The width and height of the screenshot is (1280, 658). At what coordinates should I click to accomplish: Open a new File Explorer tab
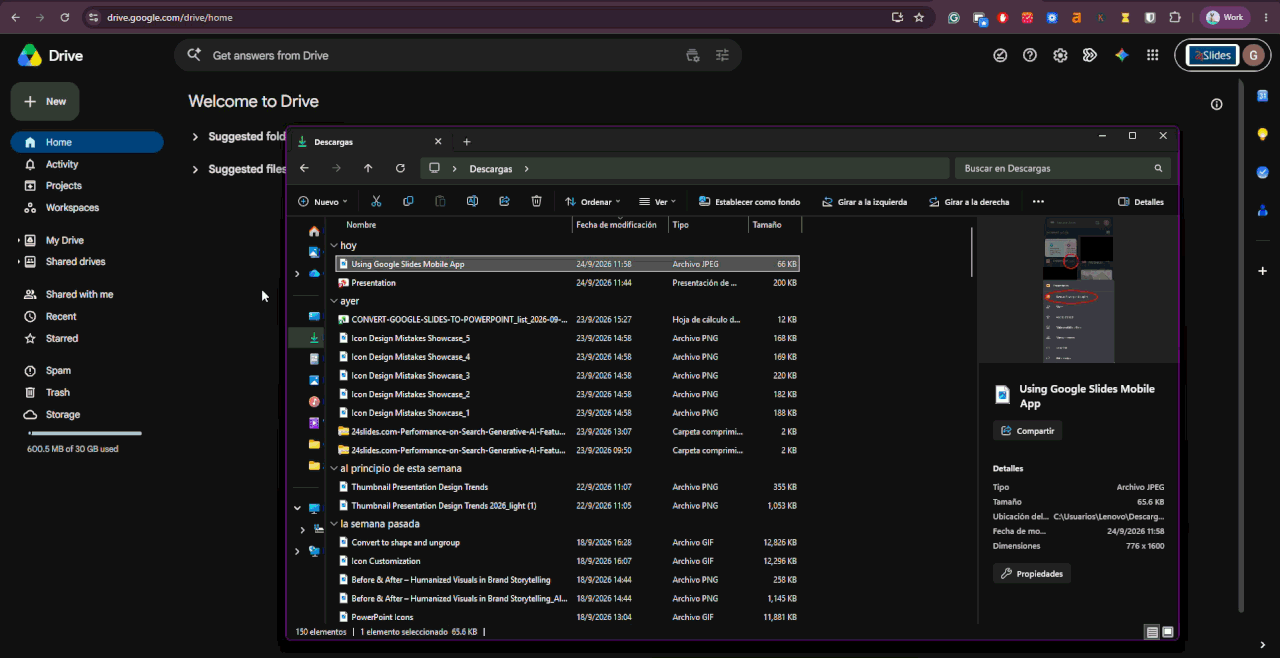466,142
